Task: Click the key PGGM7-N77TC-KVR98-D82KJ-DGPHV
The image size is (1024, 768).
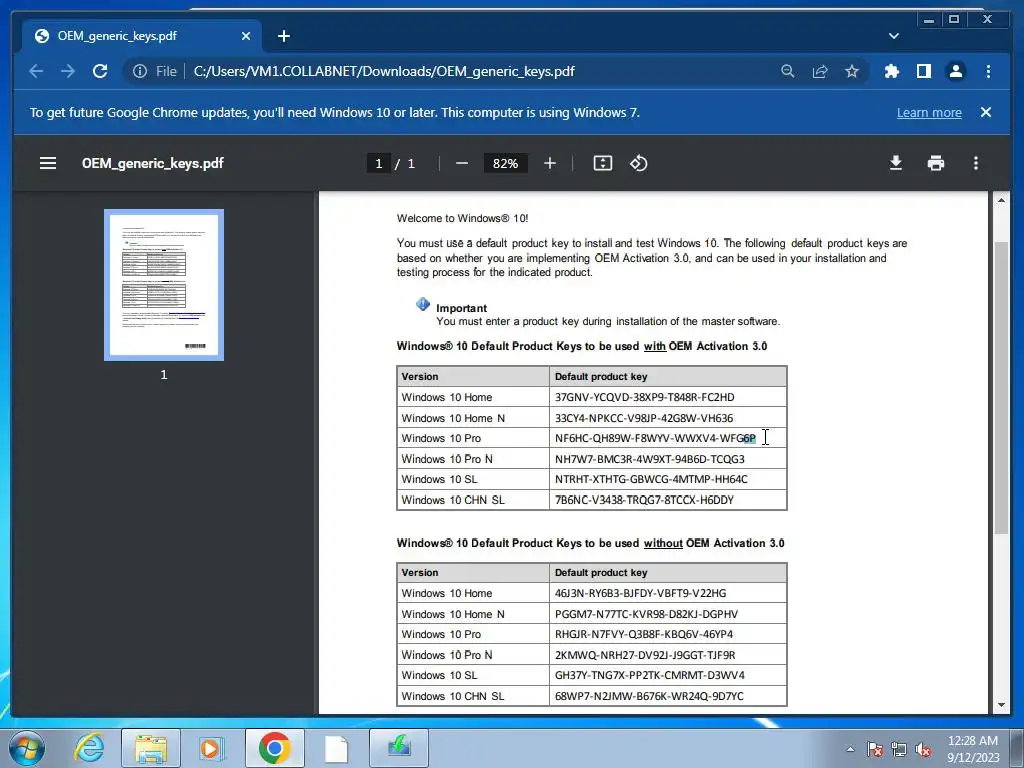Action: [x=647, y=615]
